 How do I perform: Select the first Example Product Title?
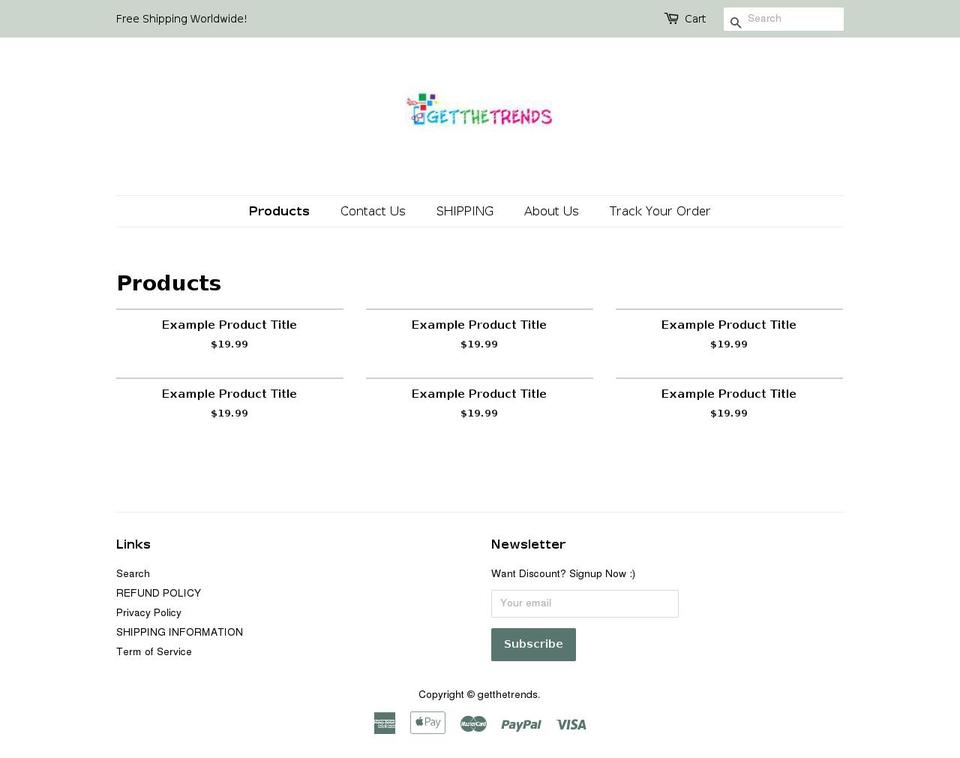(229, 324)
